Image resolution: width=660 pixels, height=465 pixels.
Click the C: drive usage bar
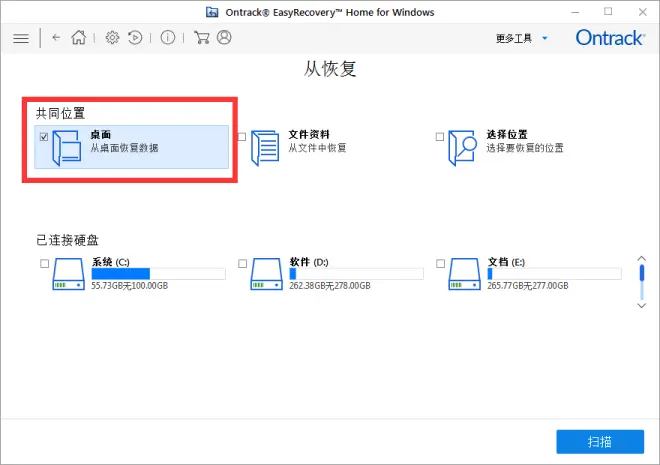tap(159, 274)
